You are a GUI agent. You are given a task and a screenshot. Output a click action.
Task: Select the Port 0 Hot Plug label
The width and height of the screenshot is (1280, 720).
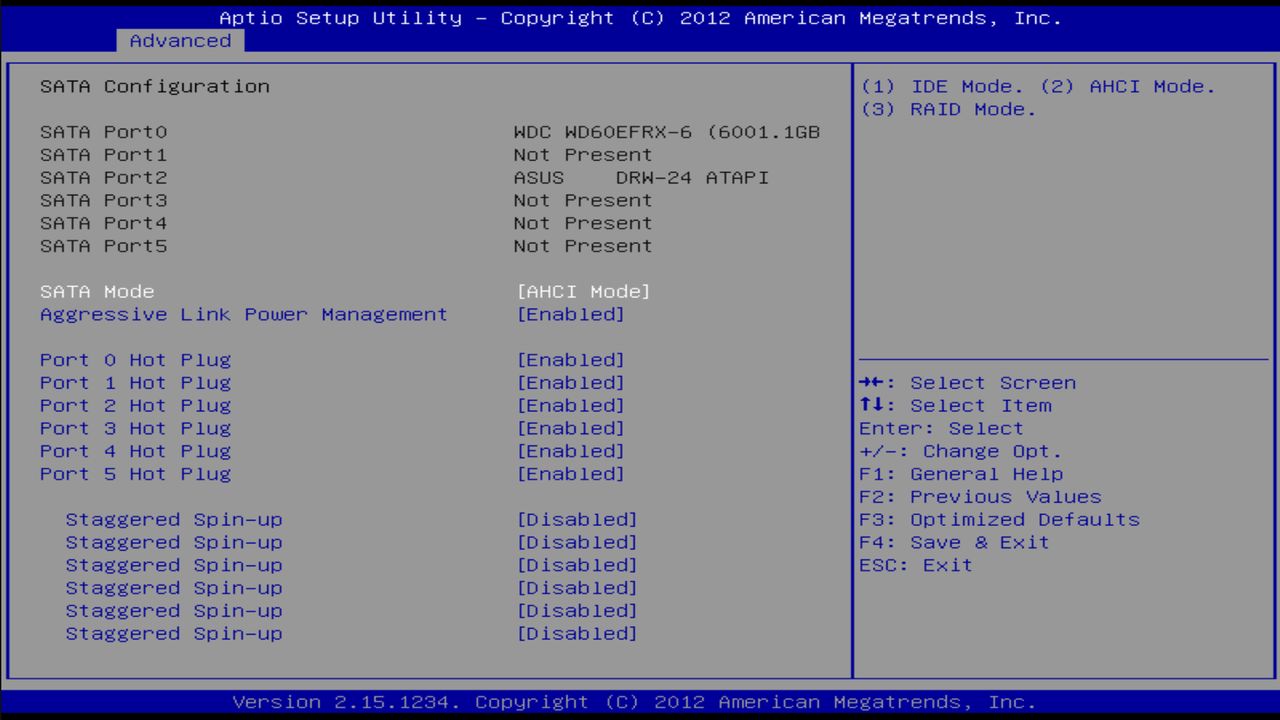(x=135, y=360)
